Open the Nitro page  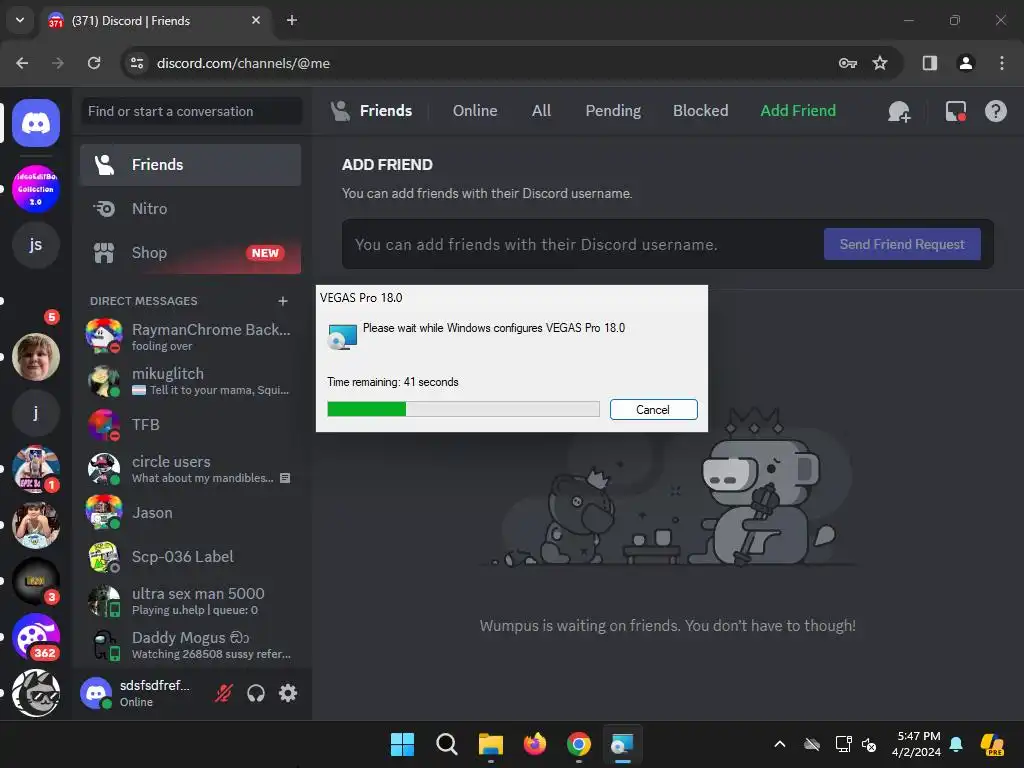pyautogui.click(x=191, y=209)
